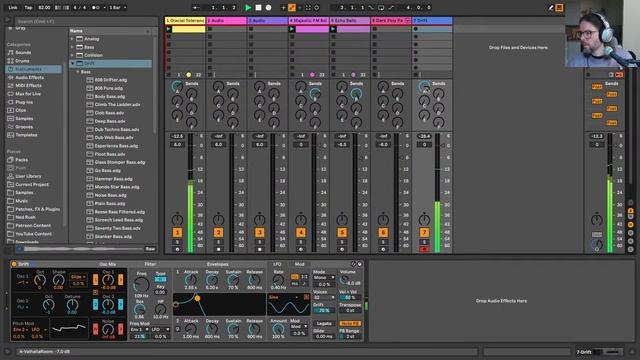Open the User Library place
The image size is (640, 360).
click(28, 176)
